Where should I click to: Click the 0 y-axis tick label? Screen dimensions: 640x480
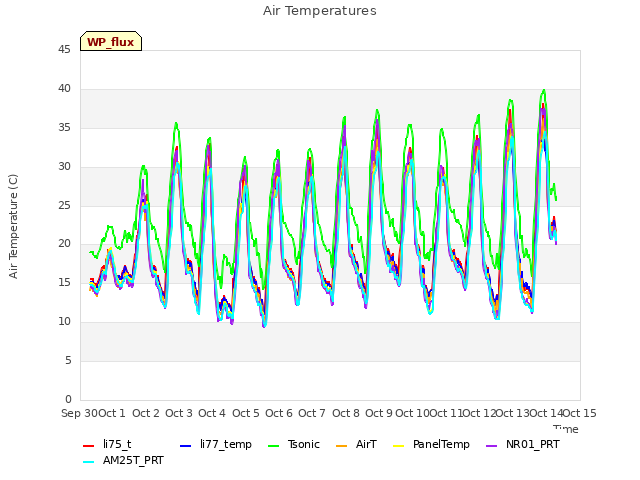pos(68,399)
